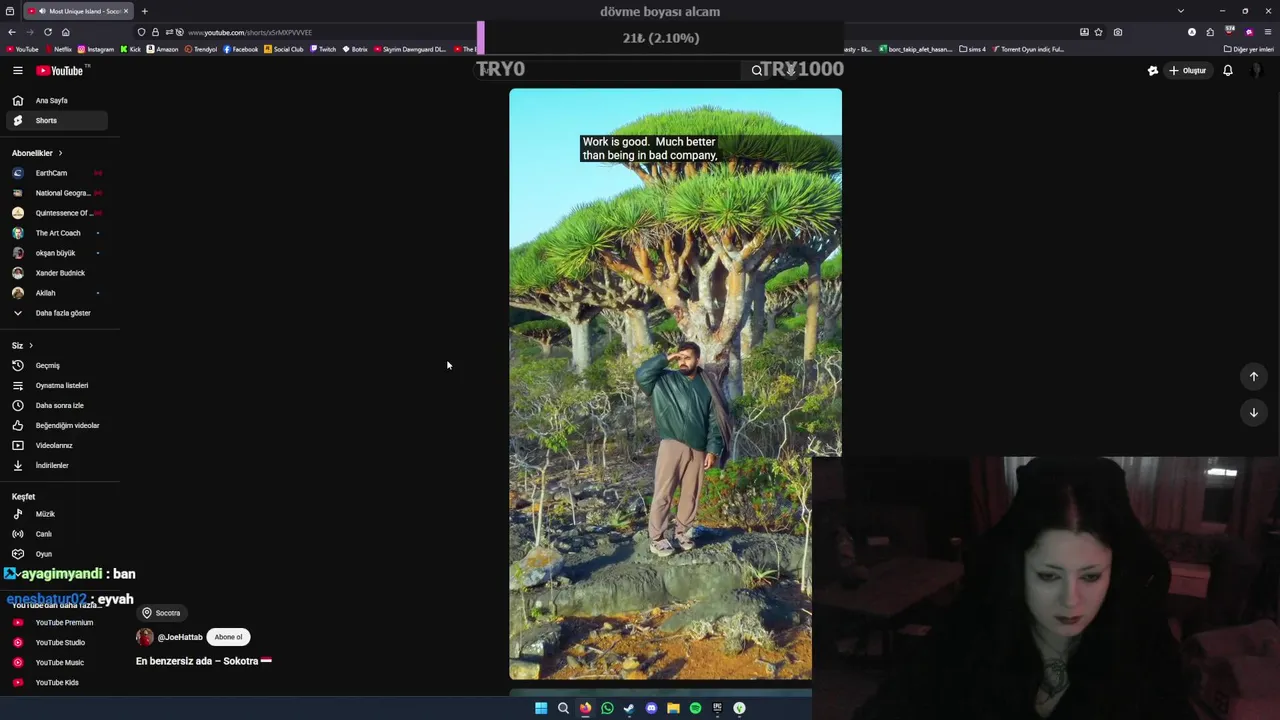Go to previous Short with up arrow
This screenshot has width=1280, height=720.
coord(1253,376)
